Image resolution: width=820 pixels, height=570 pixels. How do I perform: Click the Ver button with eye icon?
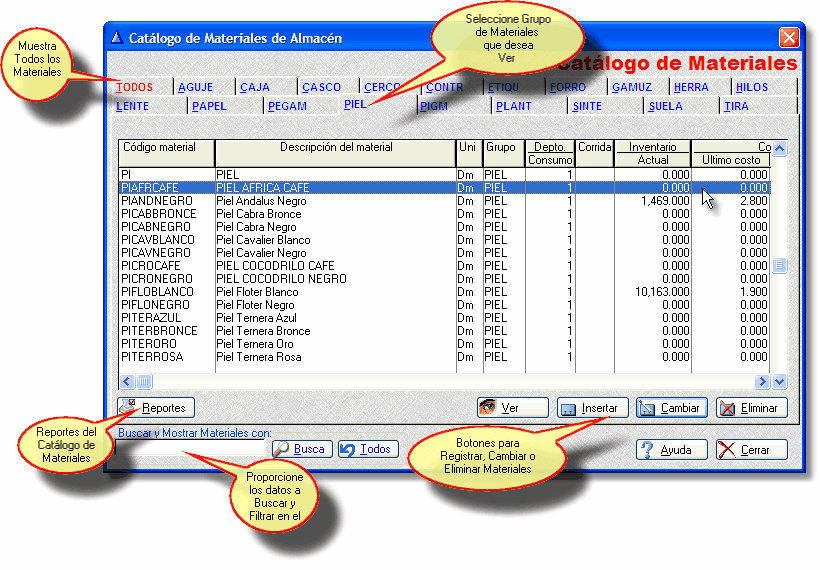[512, 408]
